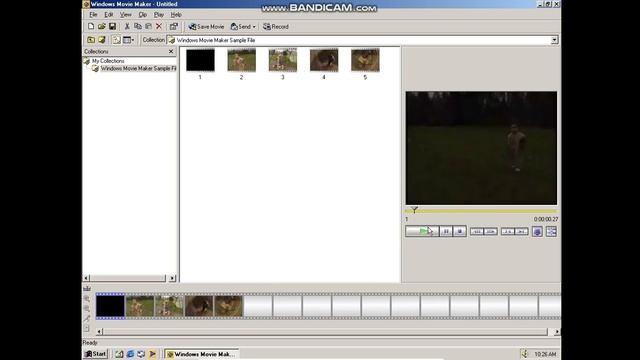640x360 pixels.
Task: Select the fifth storyboard clip
Action: (229, 306)
